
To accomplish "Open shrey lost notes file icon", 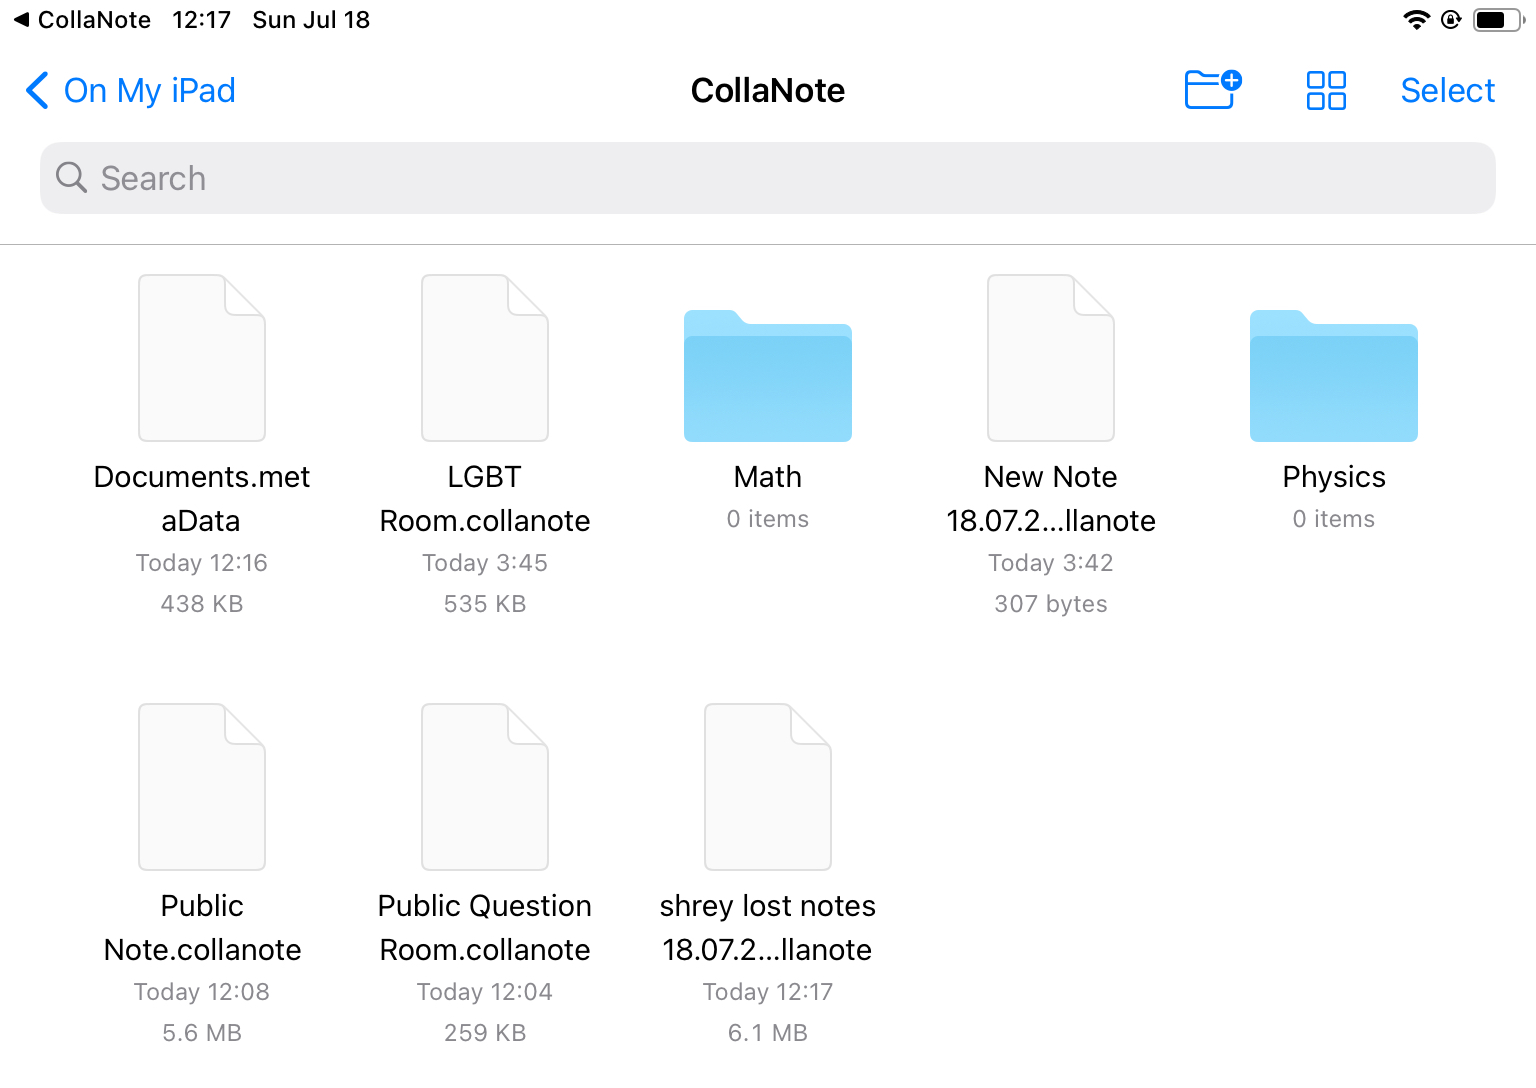I will pos(768,787).
